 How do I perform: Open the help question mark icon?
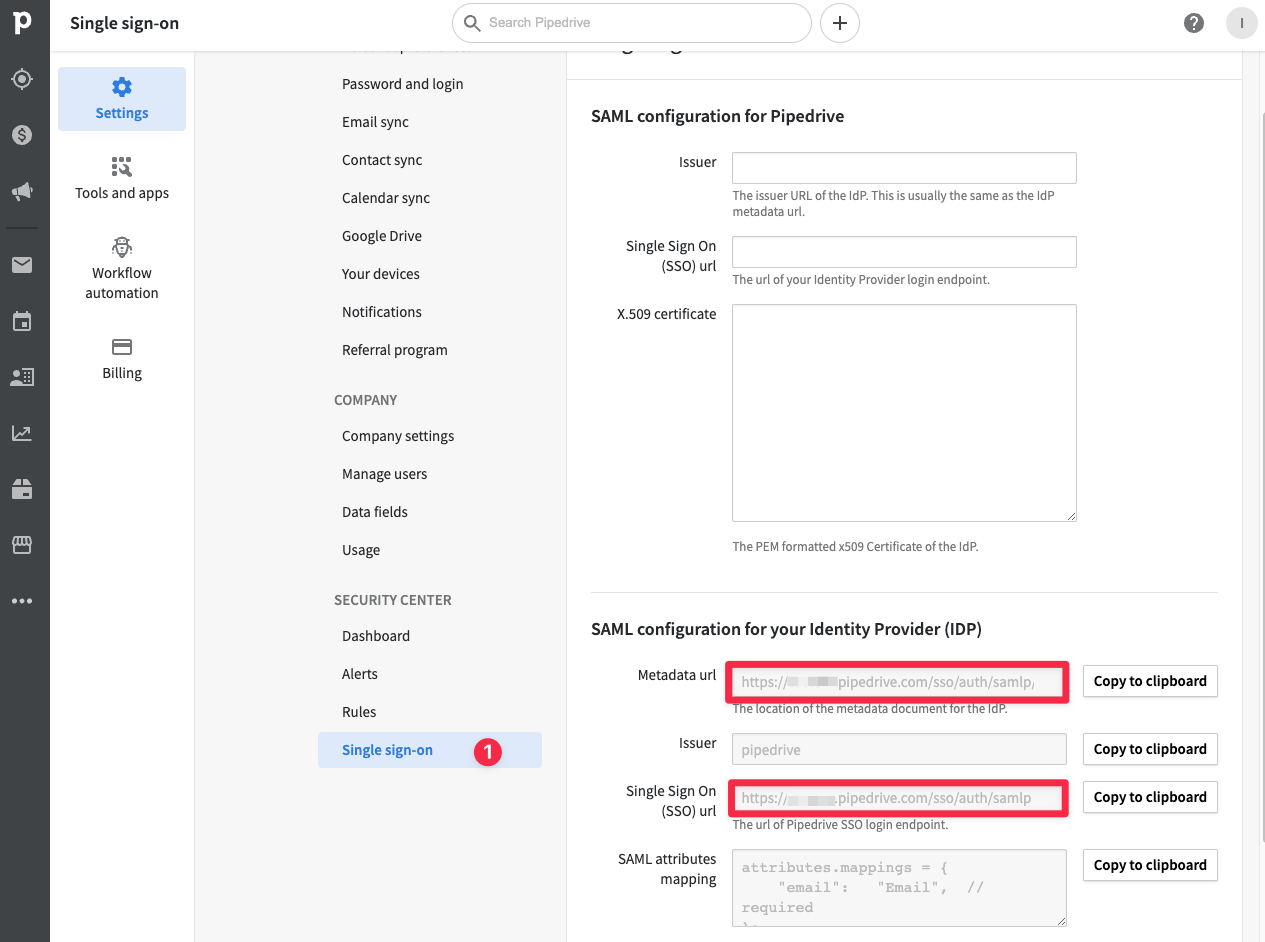[1194, 23]
